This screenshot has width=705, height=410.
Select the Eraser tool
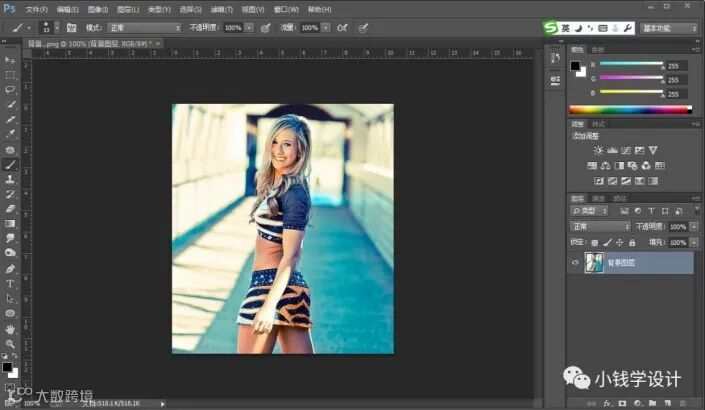(10, 209)
